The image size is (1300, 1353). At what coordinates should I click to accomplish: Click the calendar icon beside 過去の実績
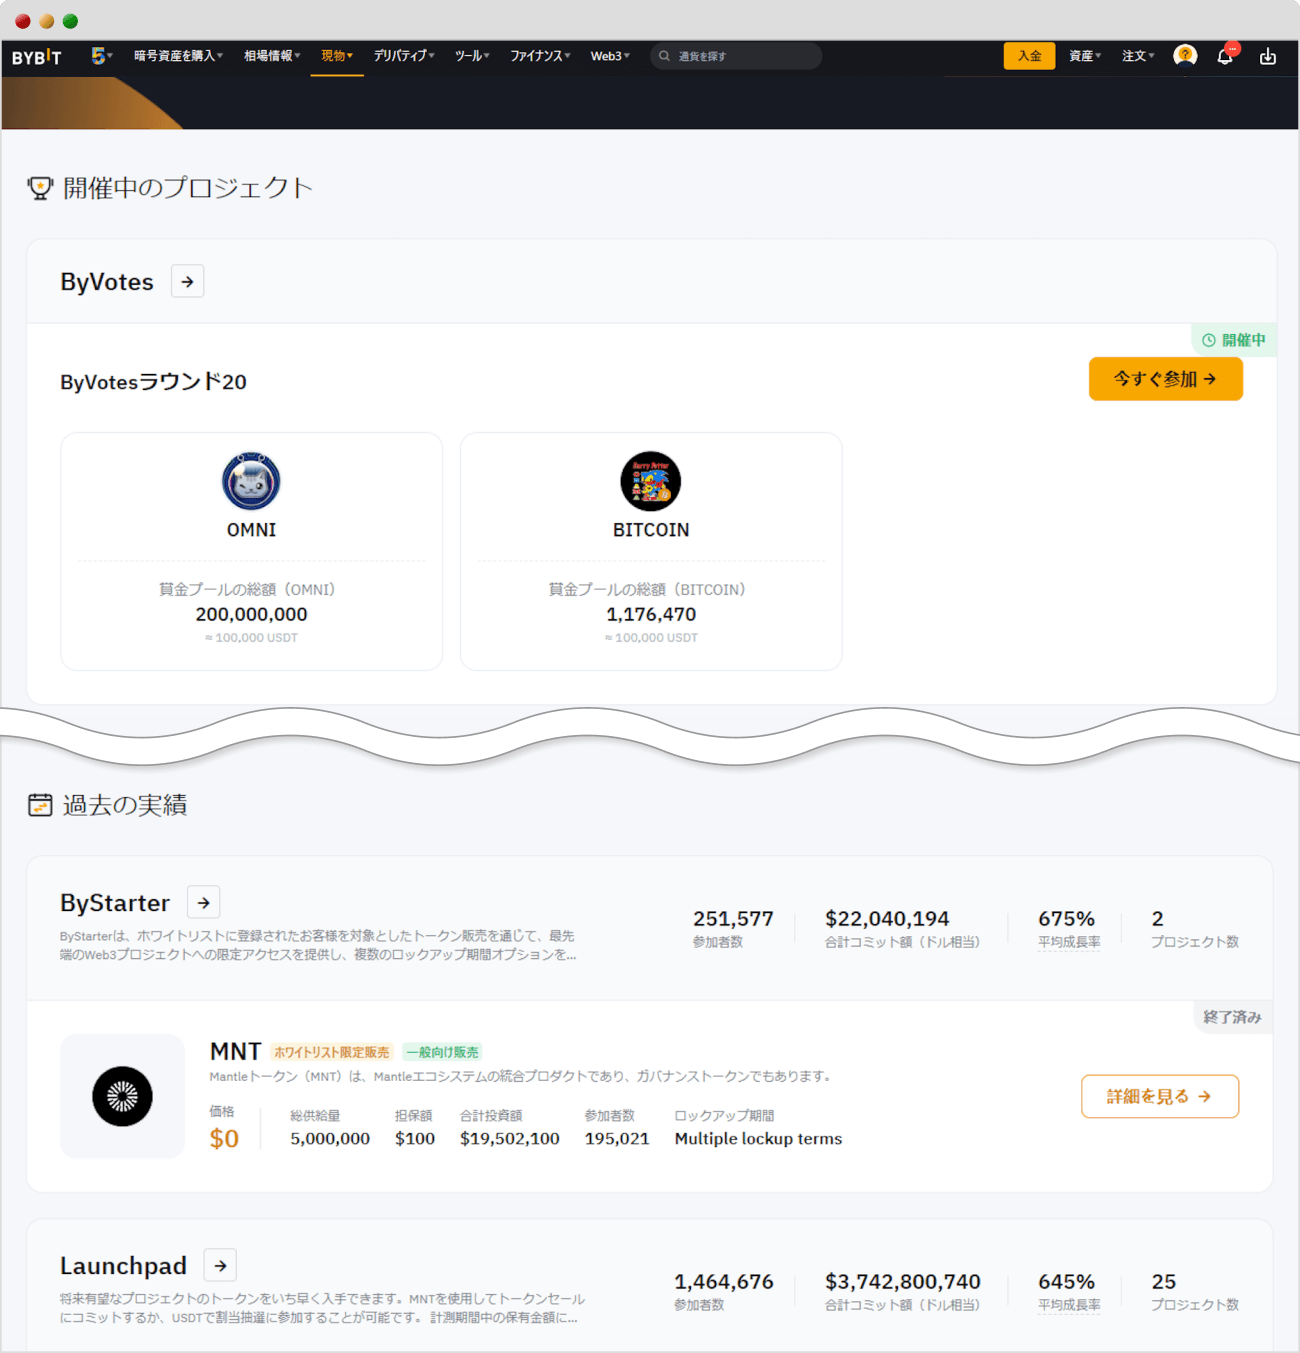pos(40,805)
